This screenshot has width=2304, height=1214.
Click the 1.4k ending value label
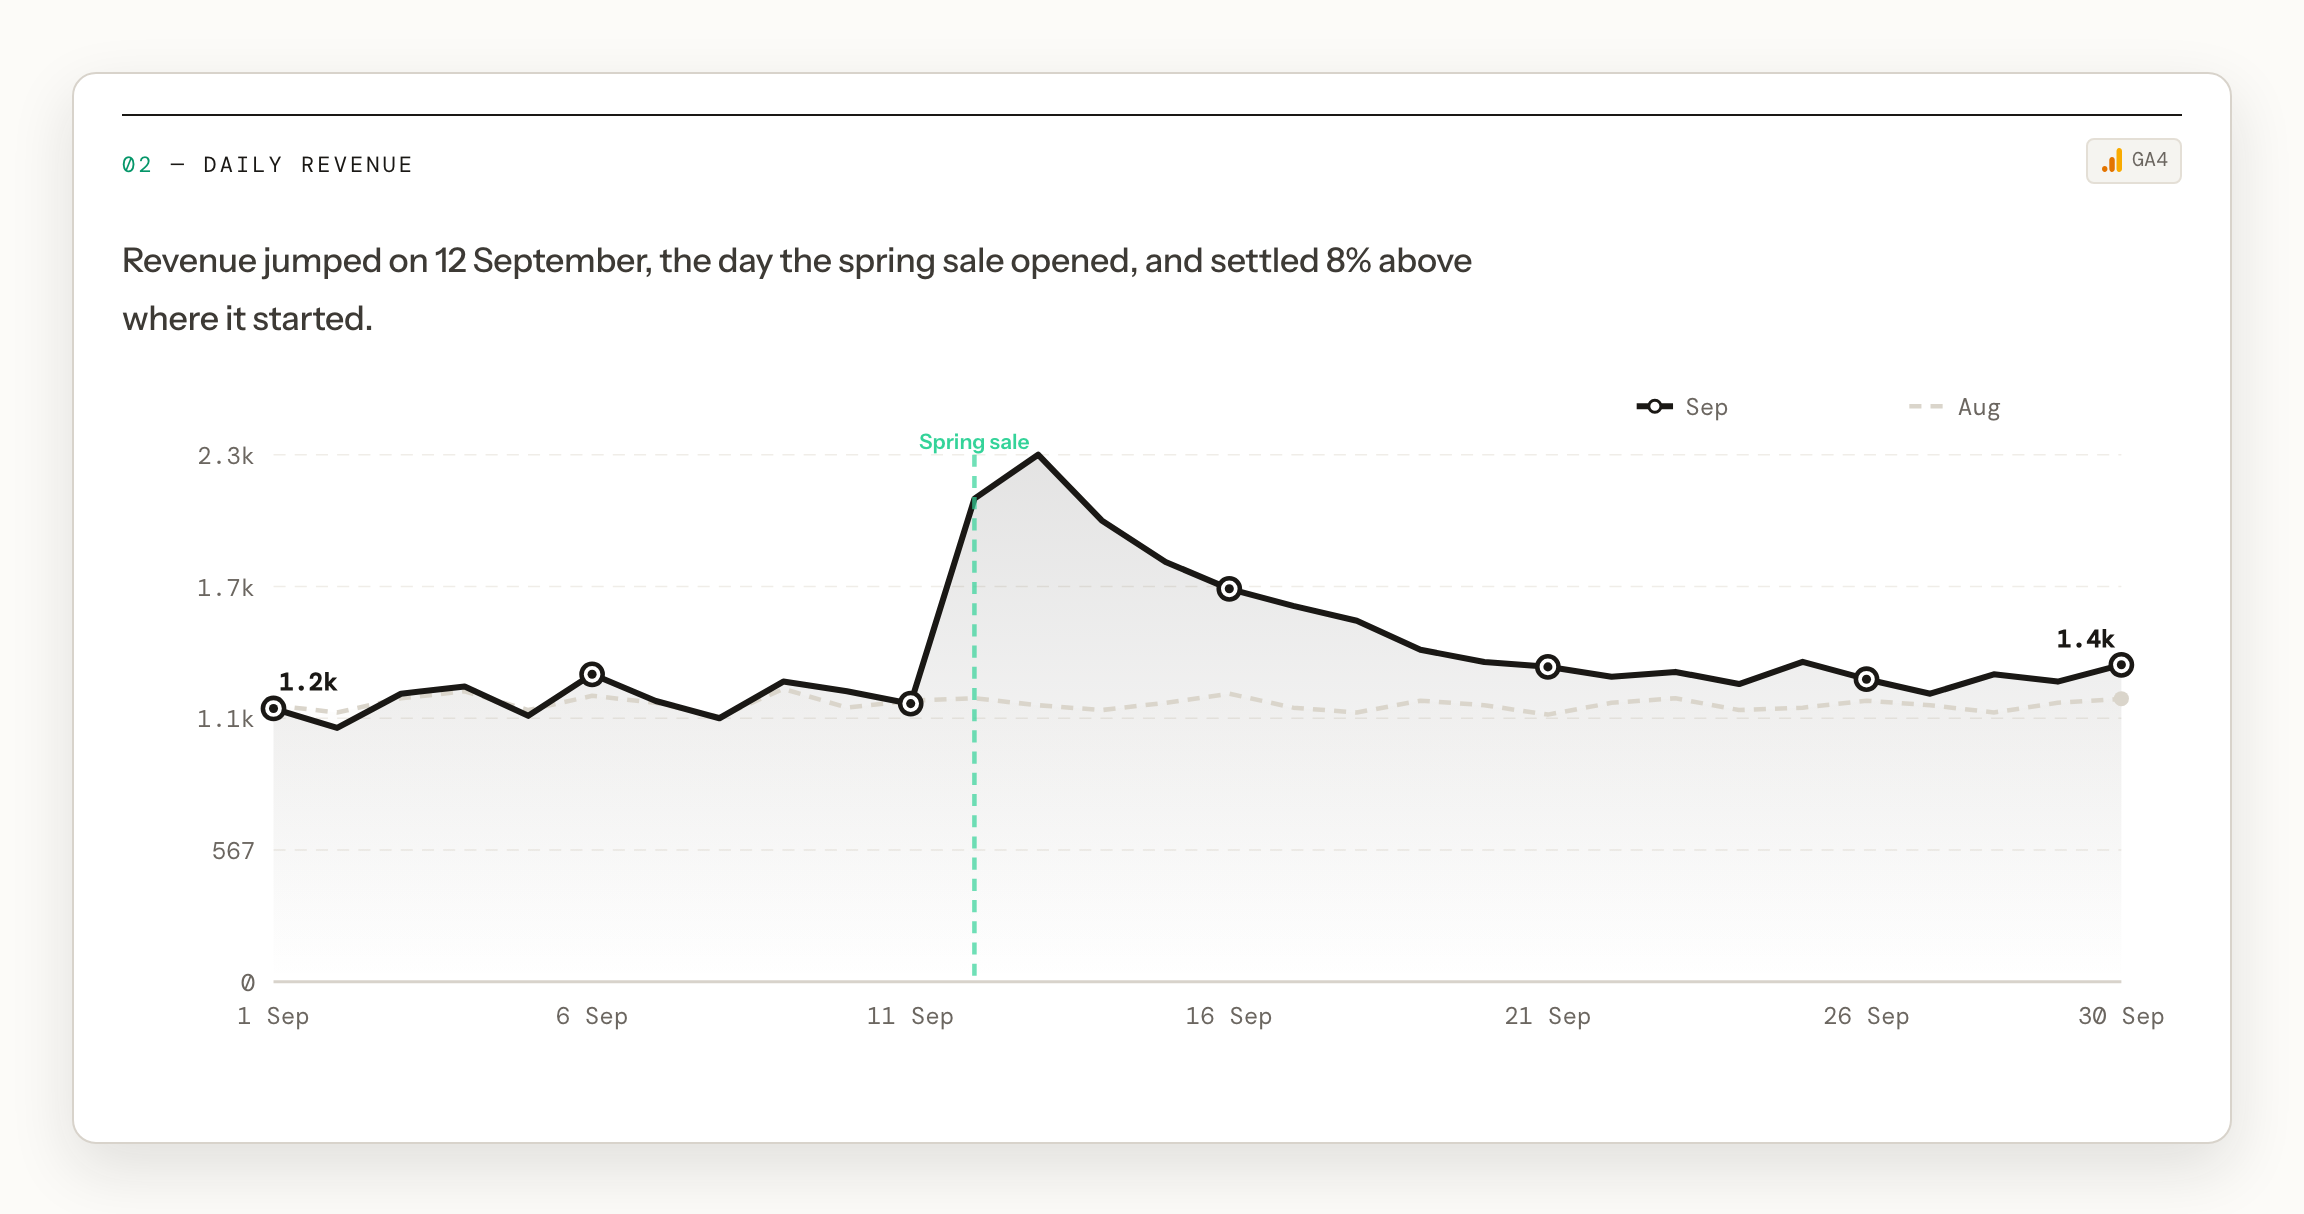2085,639
